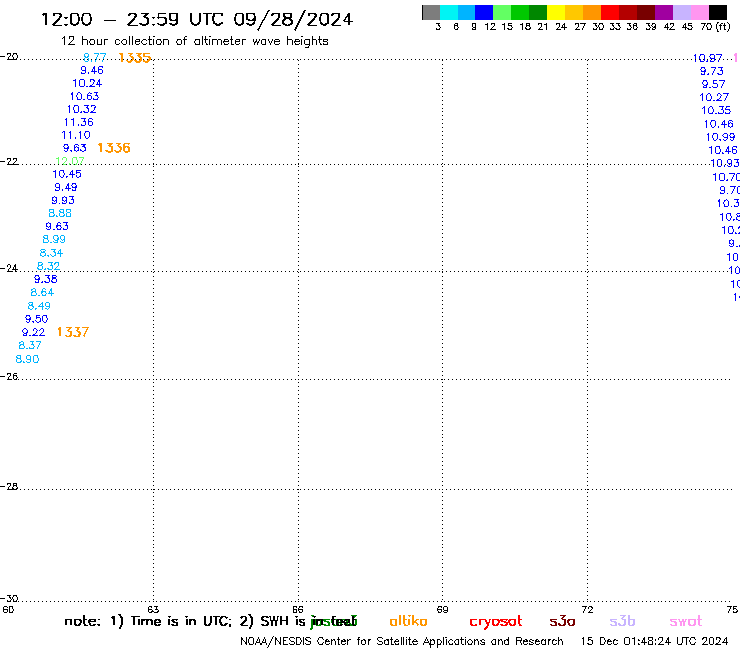
Task: Click the "s3b" satellite legend label
Action: click(622, 621)
